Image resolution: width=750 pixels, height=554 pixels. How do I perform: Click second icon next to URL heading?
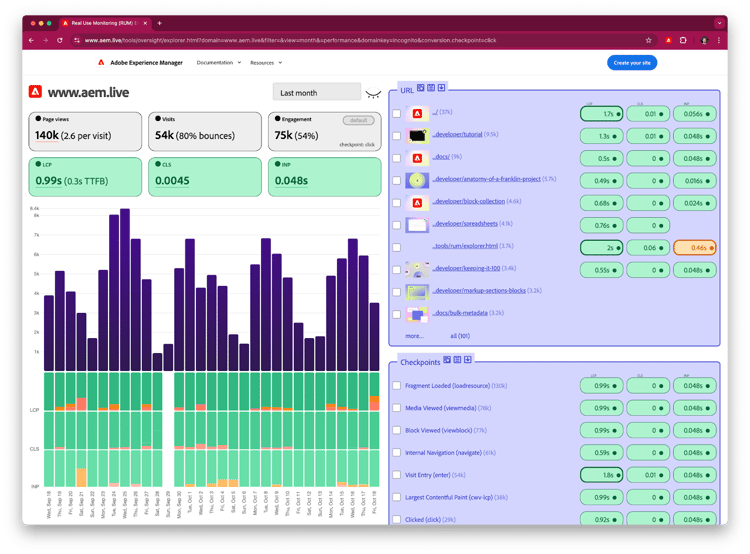pos(431,88)
